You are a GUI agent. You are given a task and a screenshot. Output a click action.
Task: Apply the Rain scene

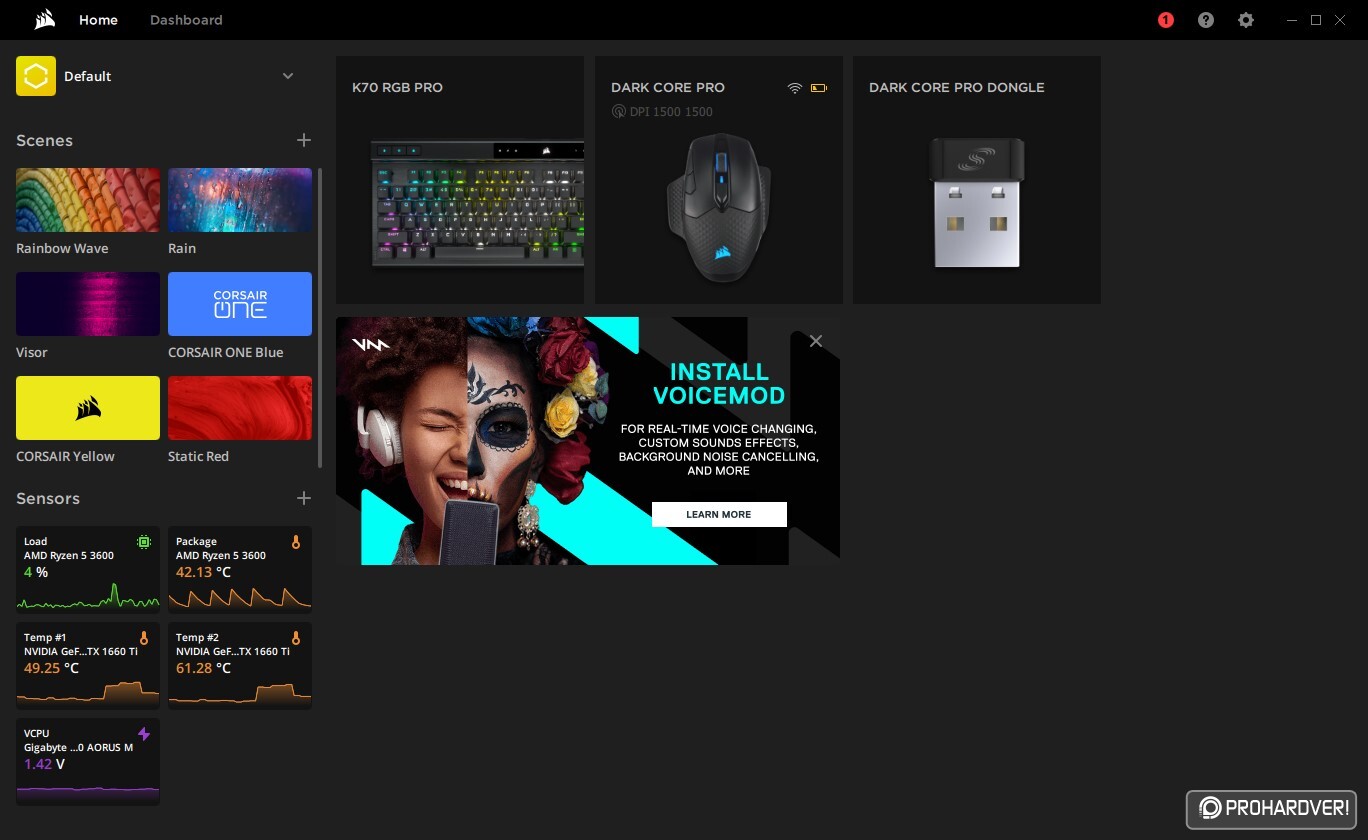coord(240,200)
